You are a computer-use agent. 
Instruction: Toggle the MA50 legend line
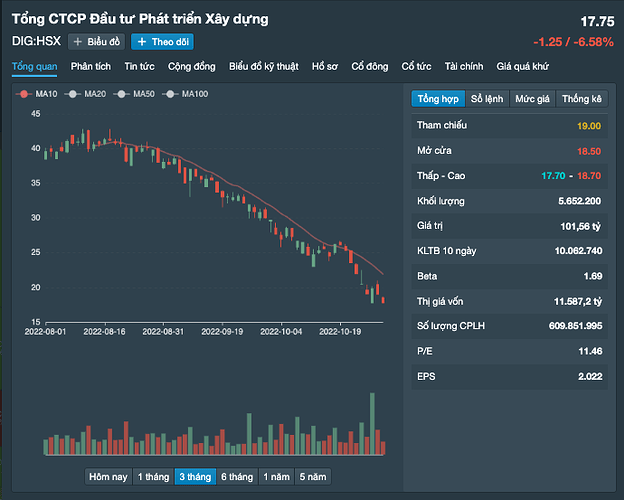(x=135, y=93)
